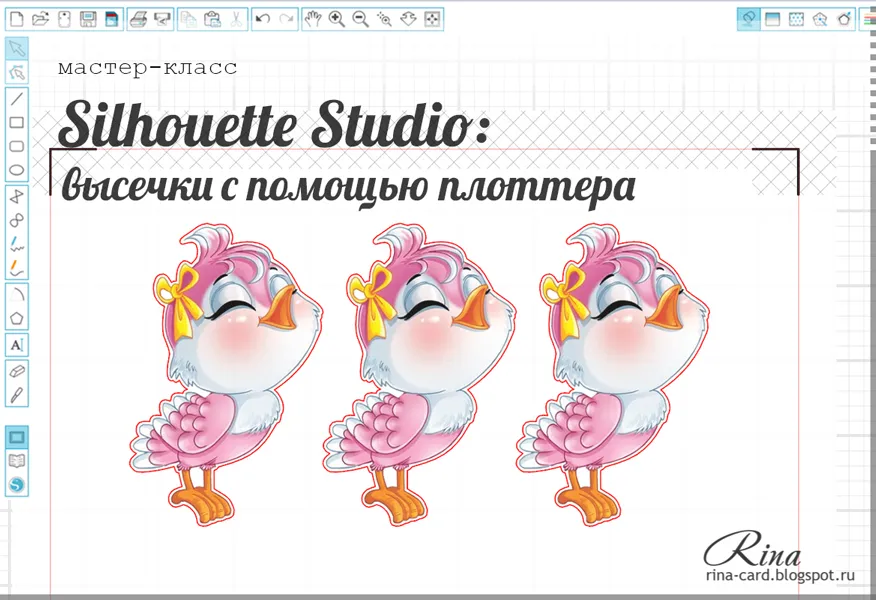Select the Pan hand tool

tap(313, 20)
